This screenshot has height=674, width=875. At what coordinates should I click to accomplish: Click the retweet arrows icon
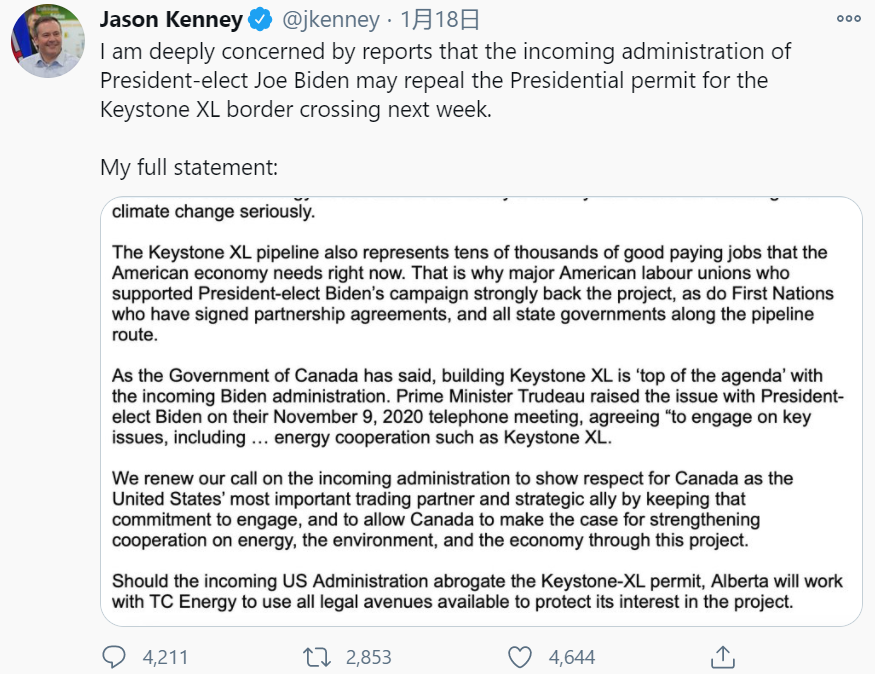point(317,657)
